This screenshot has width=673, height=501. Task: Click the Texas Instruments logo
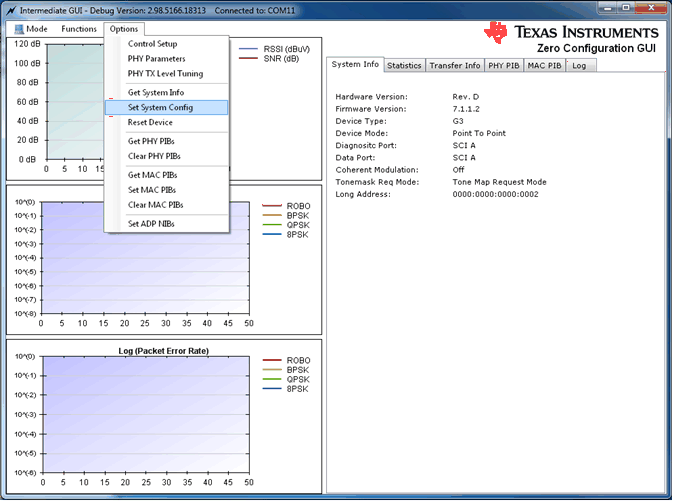[x=571, y=32]
